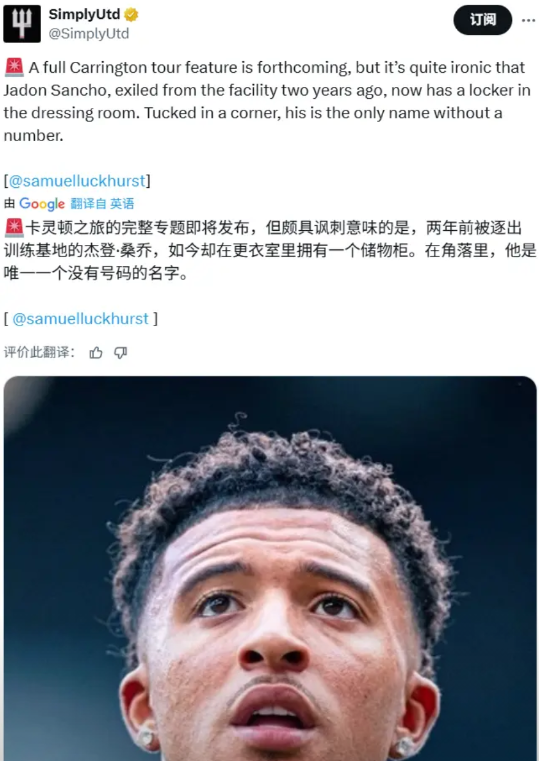The width and height of the screenshot is (539, 761).
Task: Click the gold verified badge
Action: 131,15
